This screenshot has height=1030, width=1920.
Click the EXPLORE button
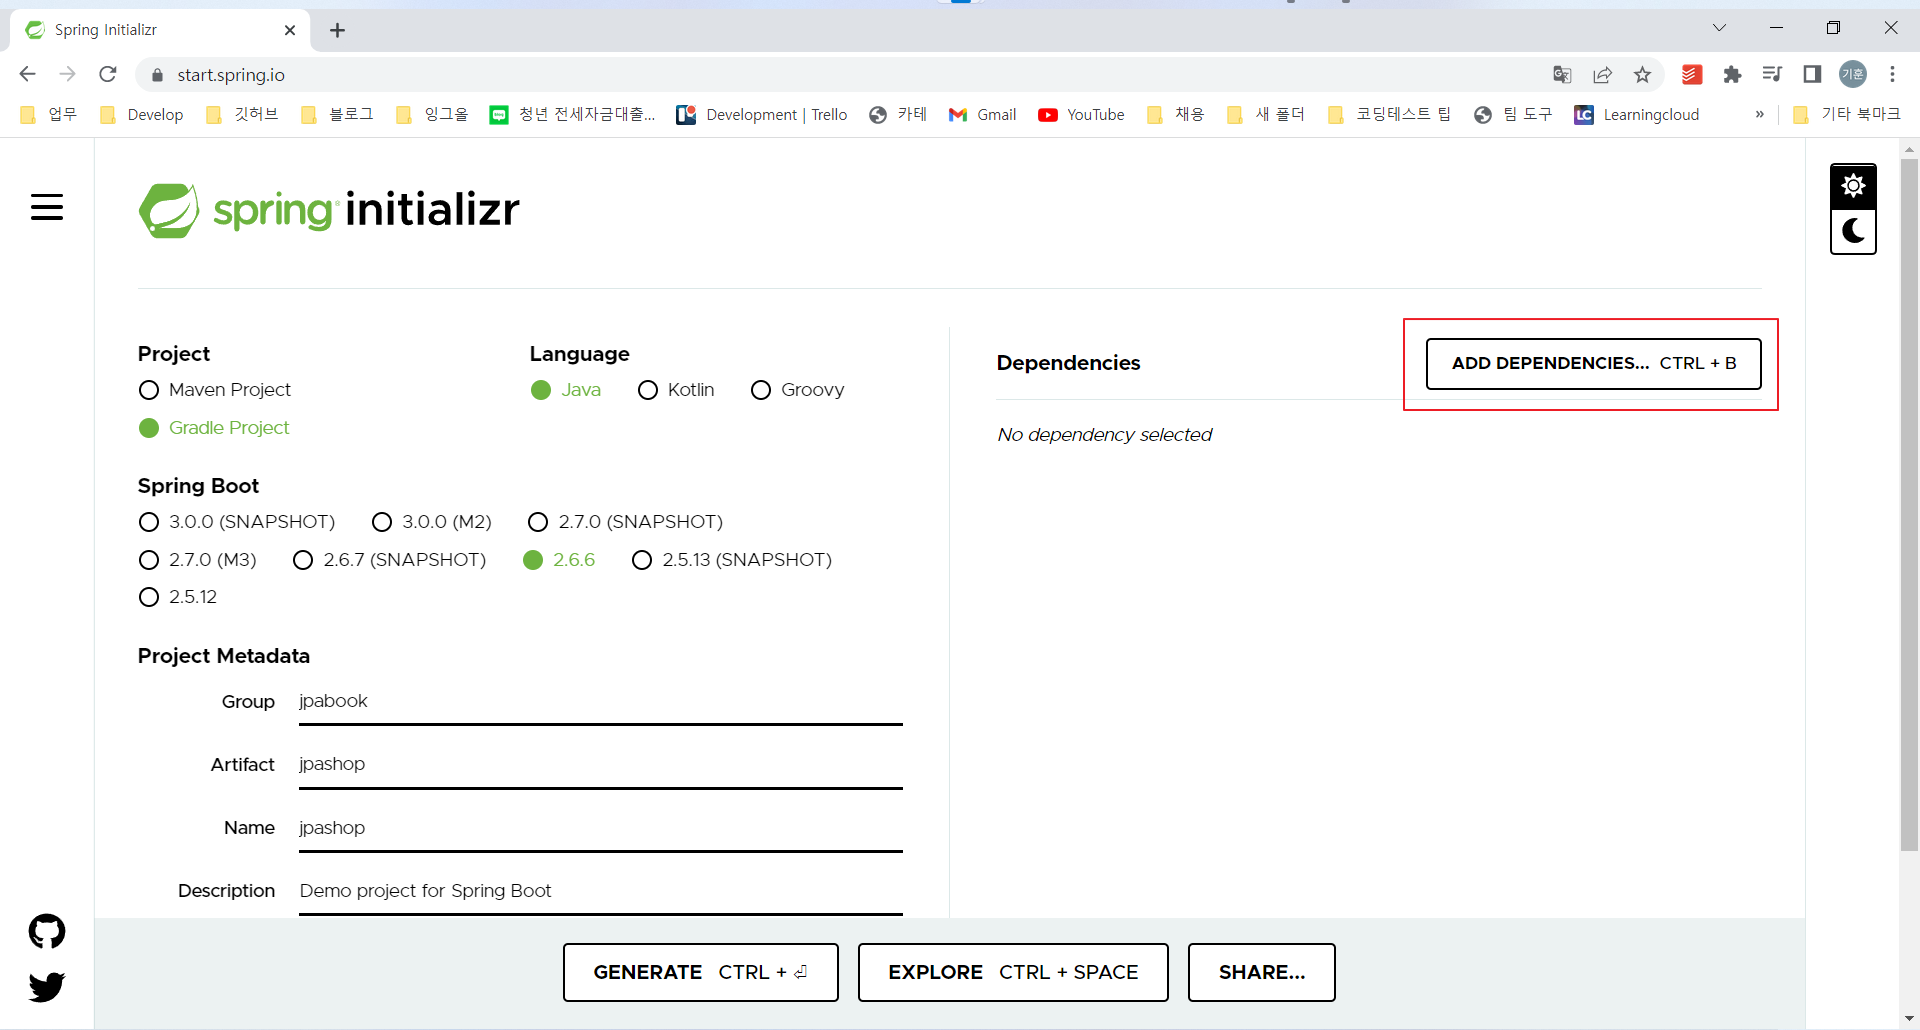(x=1013, y=972)
